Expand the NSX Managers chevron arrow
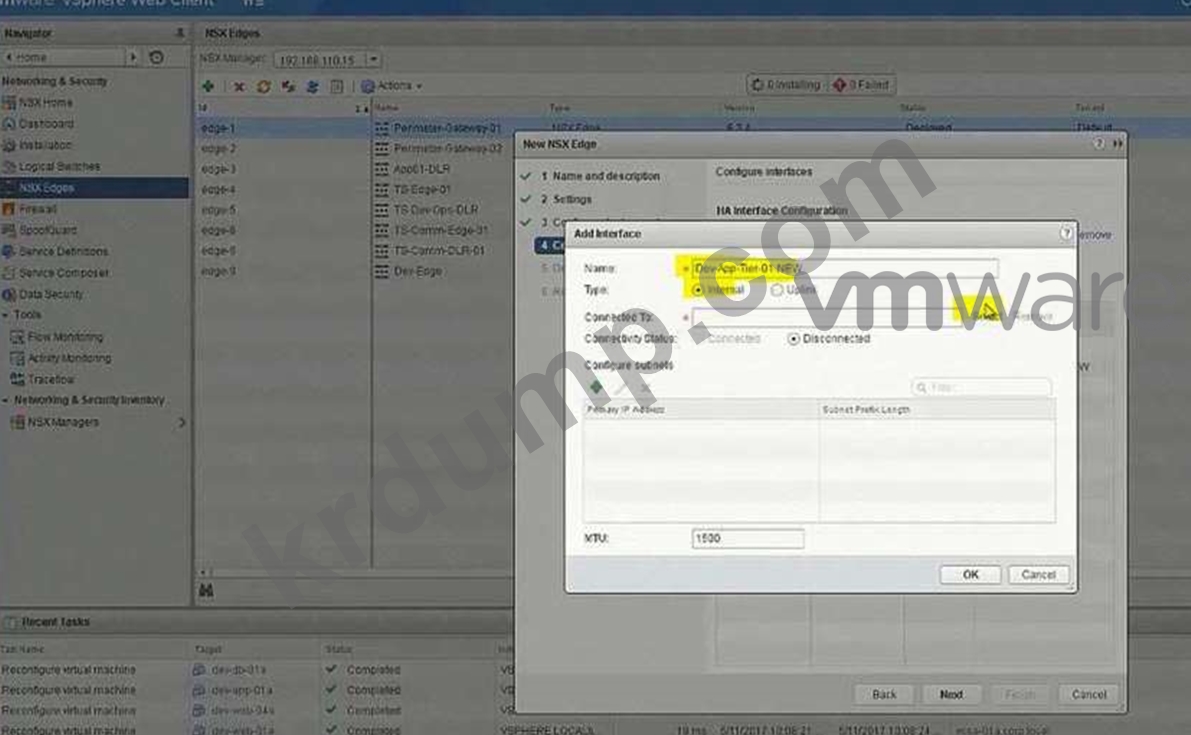The height and width of the screenshot is (735, 1191). point(181,422)
